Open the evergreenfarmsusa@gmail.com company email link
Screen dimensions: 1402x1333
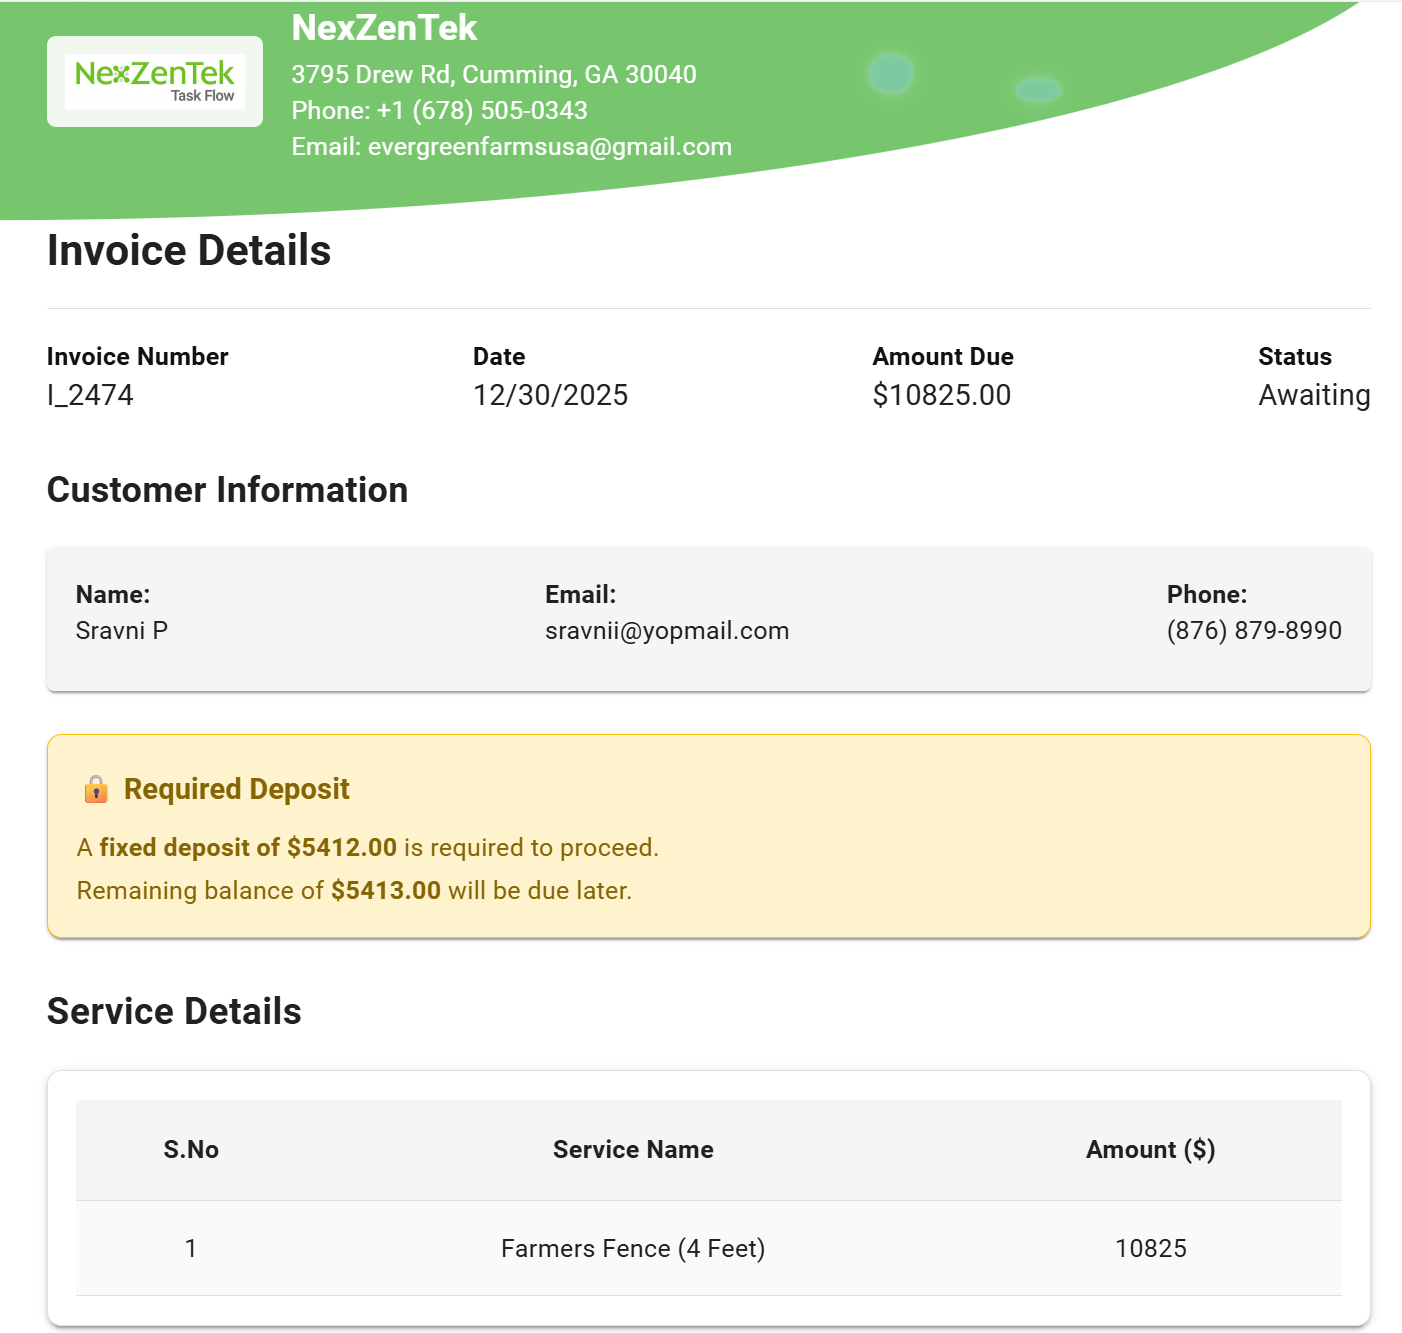(549, 147)
